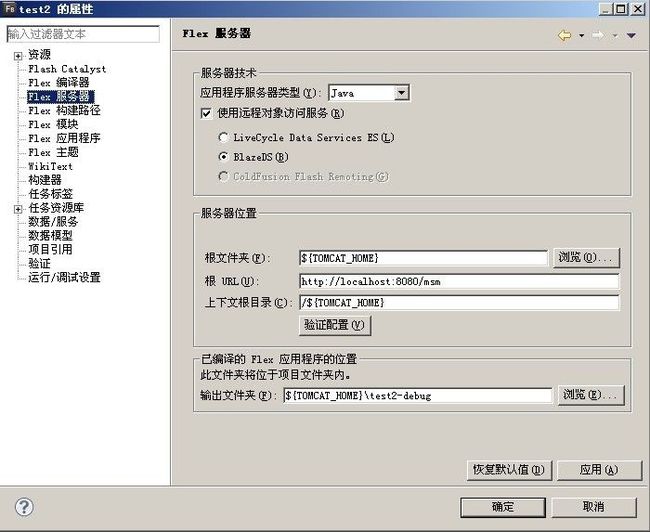Select 数据模型 in the tree

50,236
